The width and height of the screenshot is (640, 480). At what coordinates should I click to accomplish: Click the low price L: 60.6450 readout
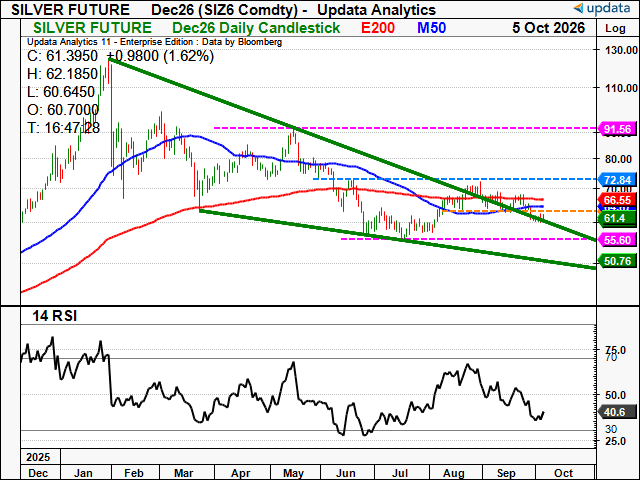[x=61, y=92]
